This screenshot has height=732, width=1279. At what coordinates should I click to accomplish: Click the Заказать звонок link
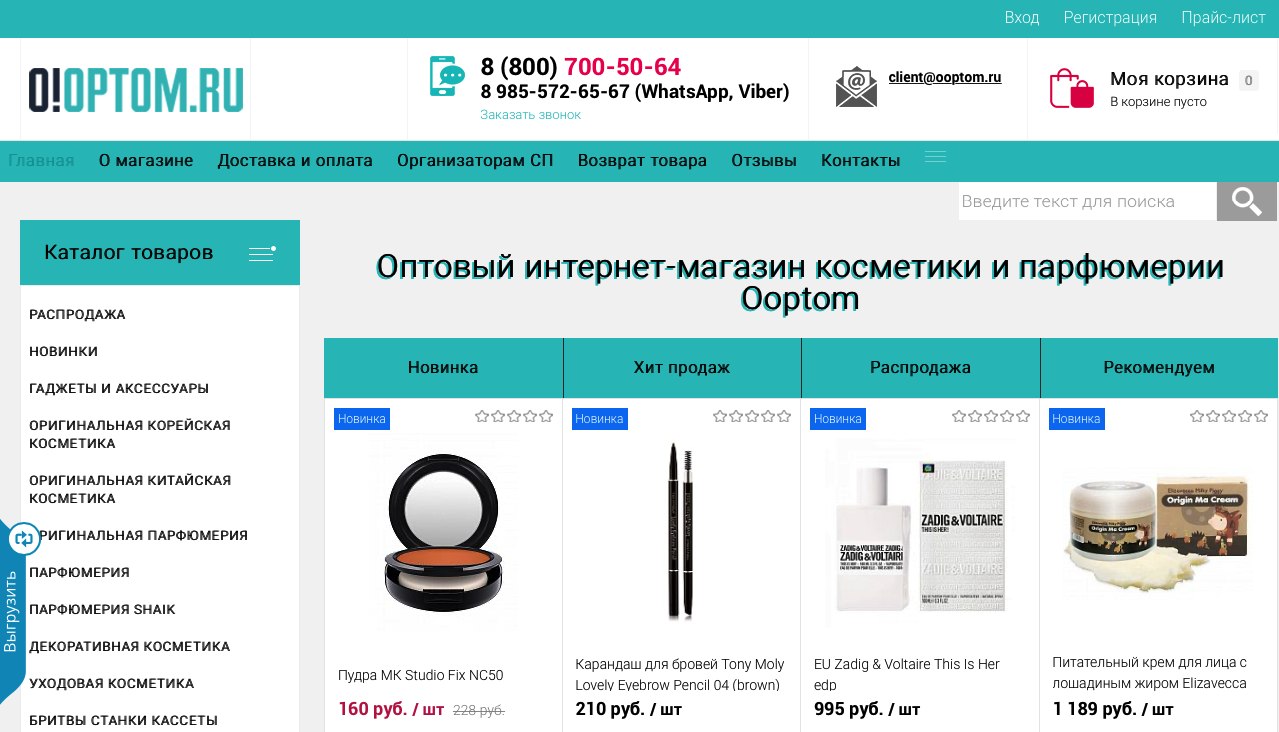point(530,115)
